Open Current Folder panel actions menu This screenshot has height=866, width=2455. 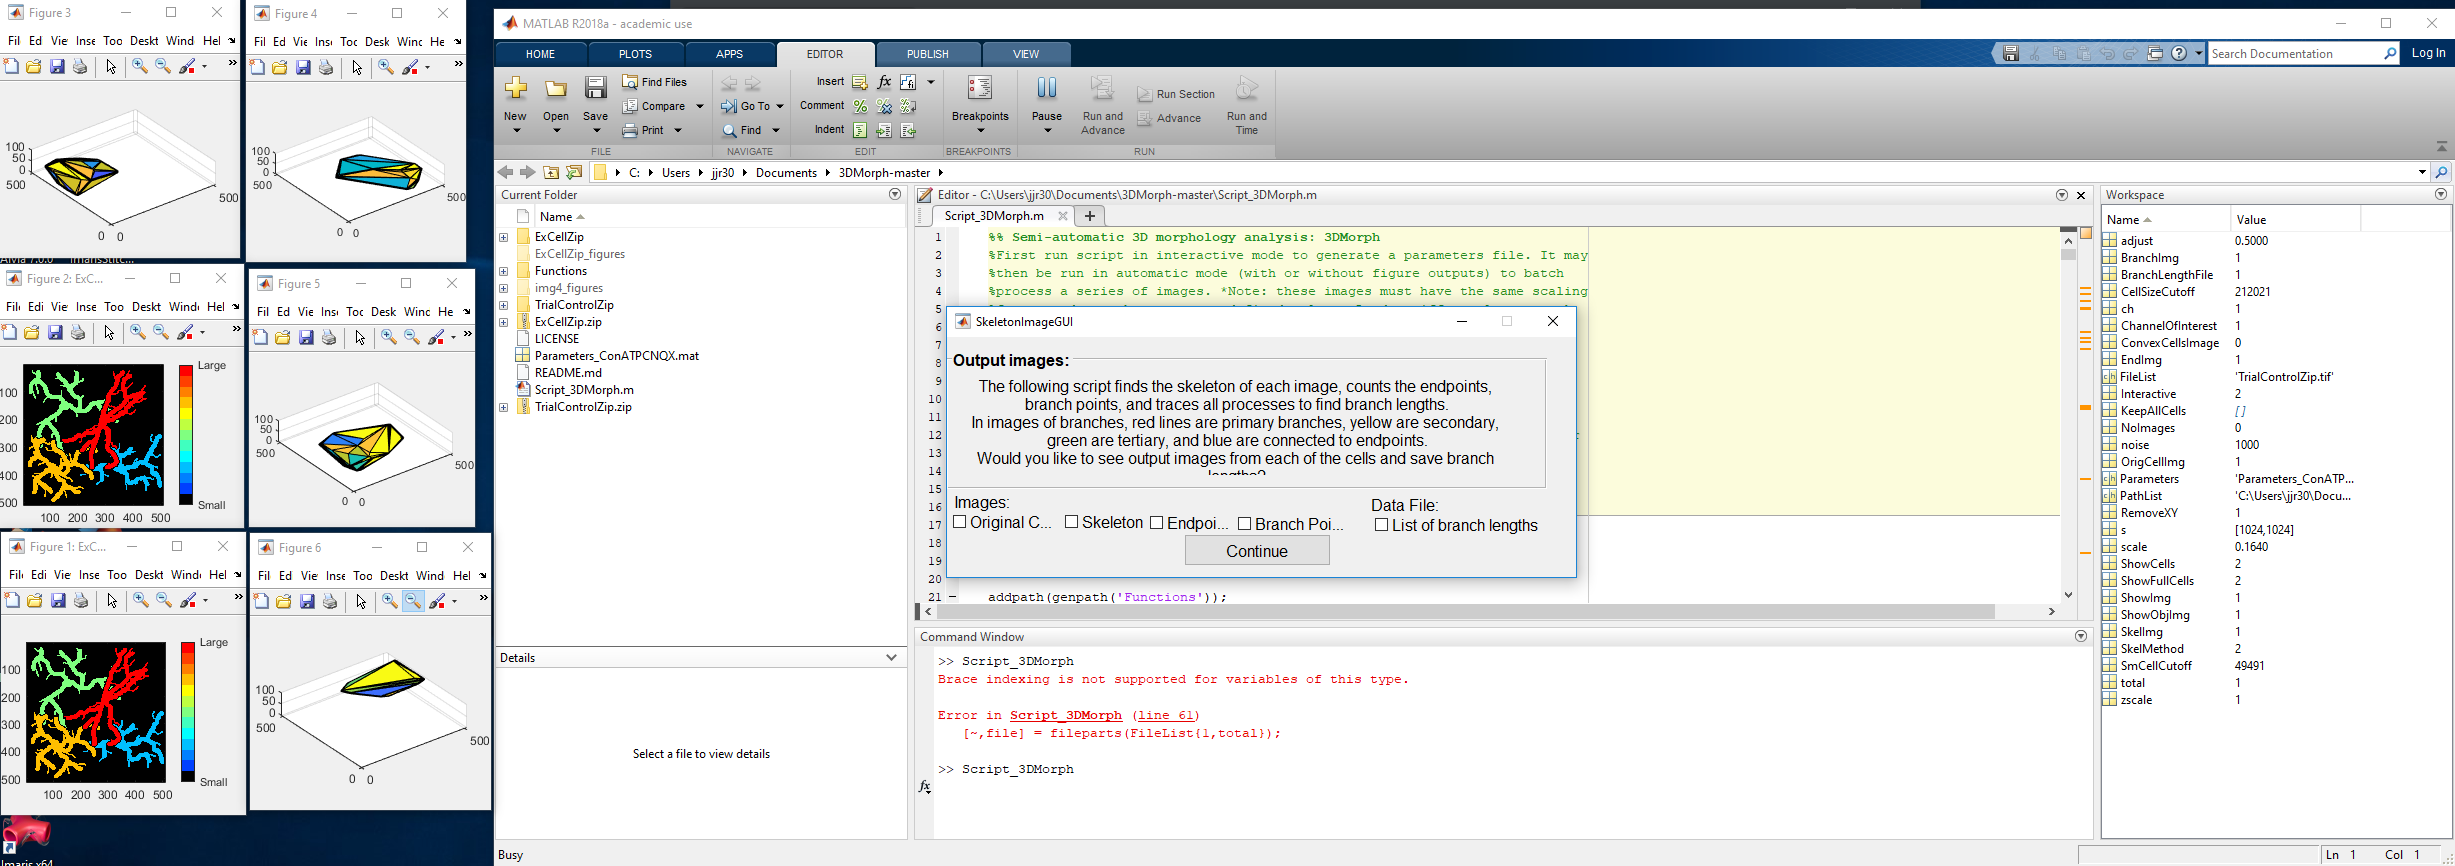[x=895, y=194]
